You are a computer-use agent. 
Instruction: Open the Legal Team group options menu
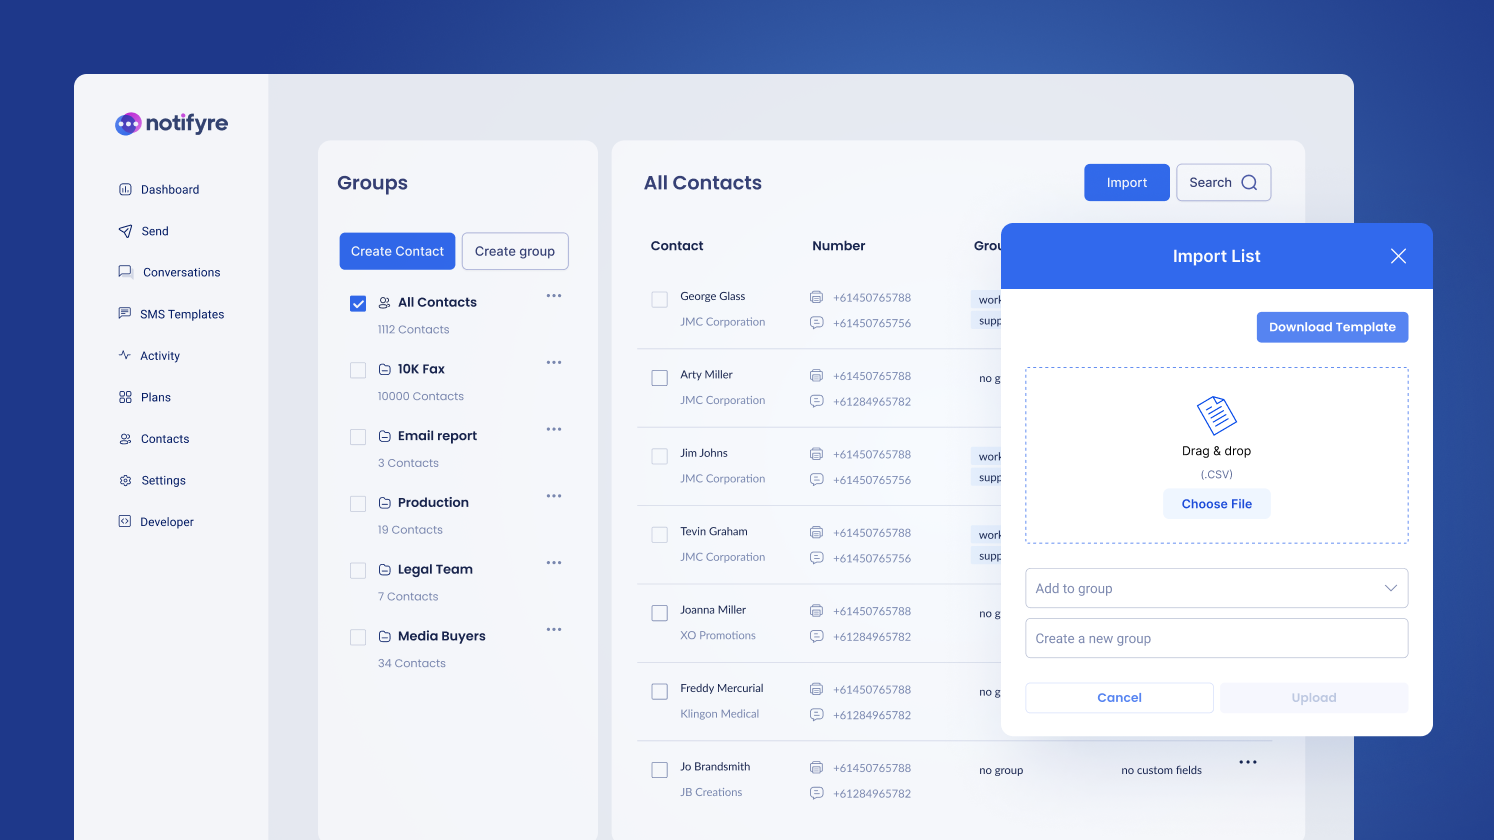coord(554,563)
